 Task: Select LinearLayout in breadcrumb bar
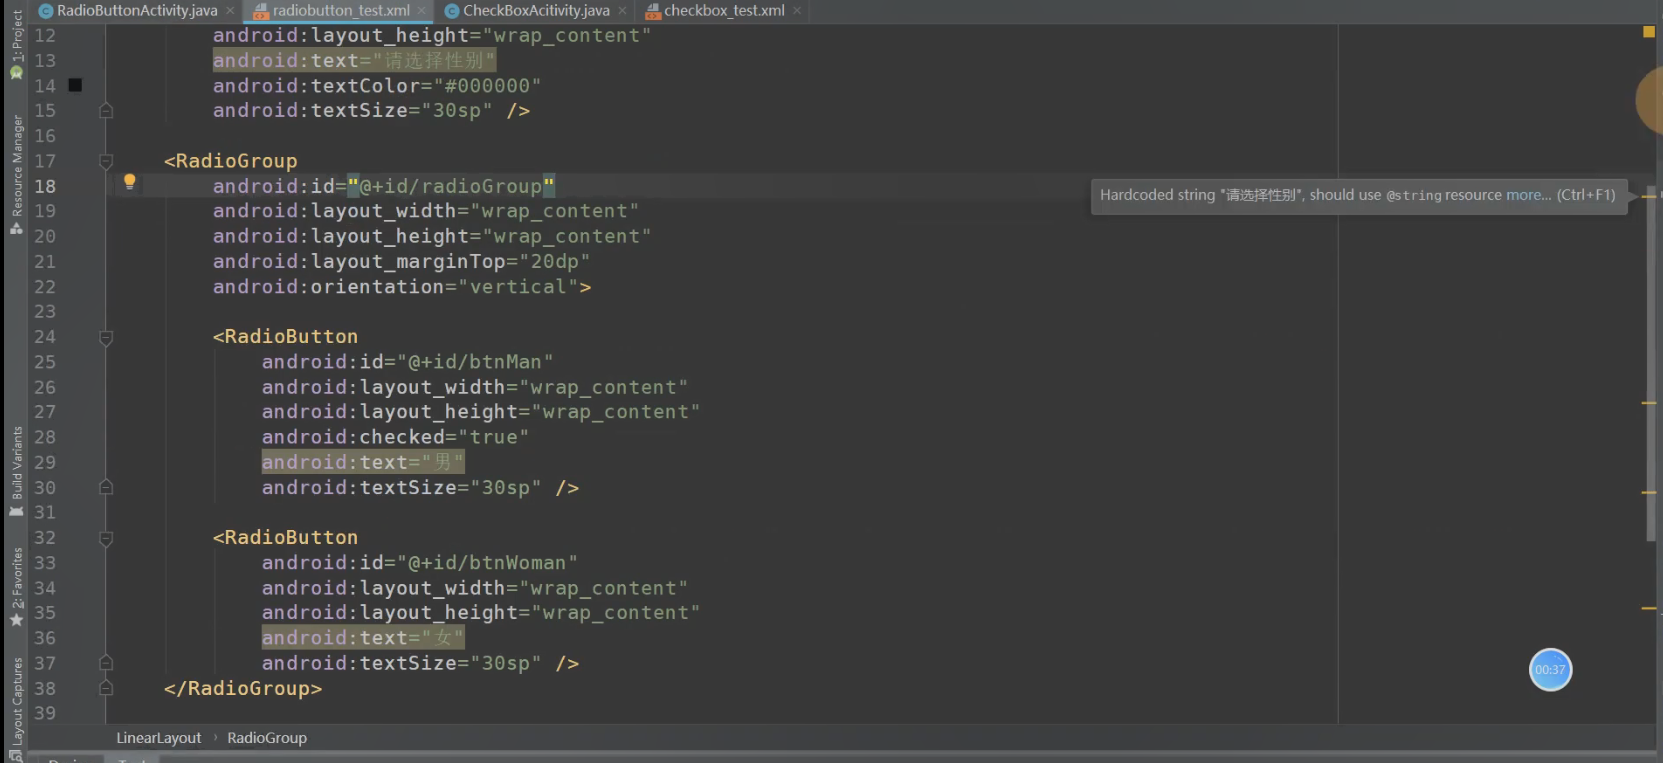point(158,738)
